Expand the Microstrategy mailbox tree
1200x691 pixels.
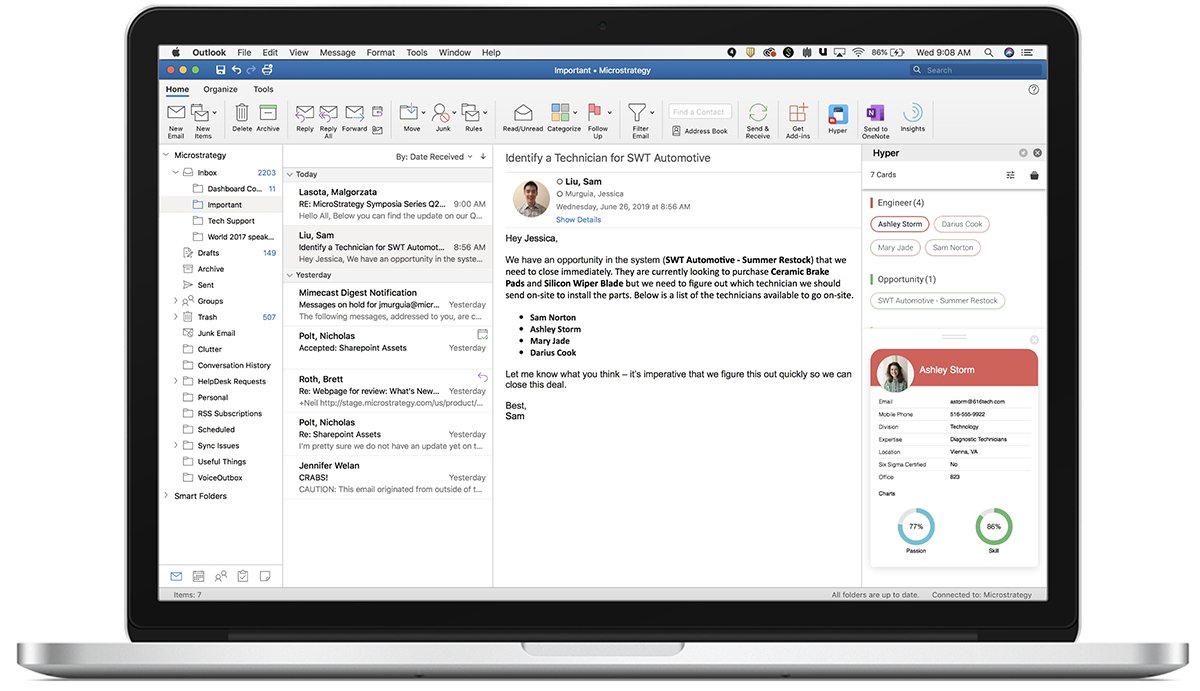coord(166,156)
